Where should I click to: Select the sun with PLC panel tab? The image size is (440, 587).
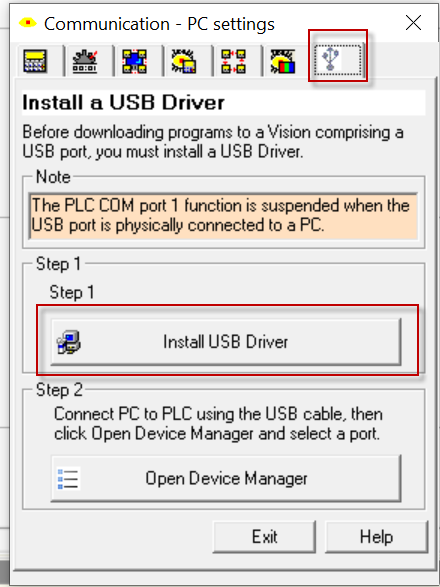(x=184, y=61)
